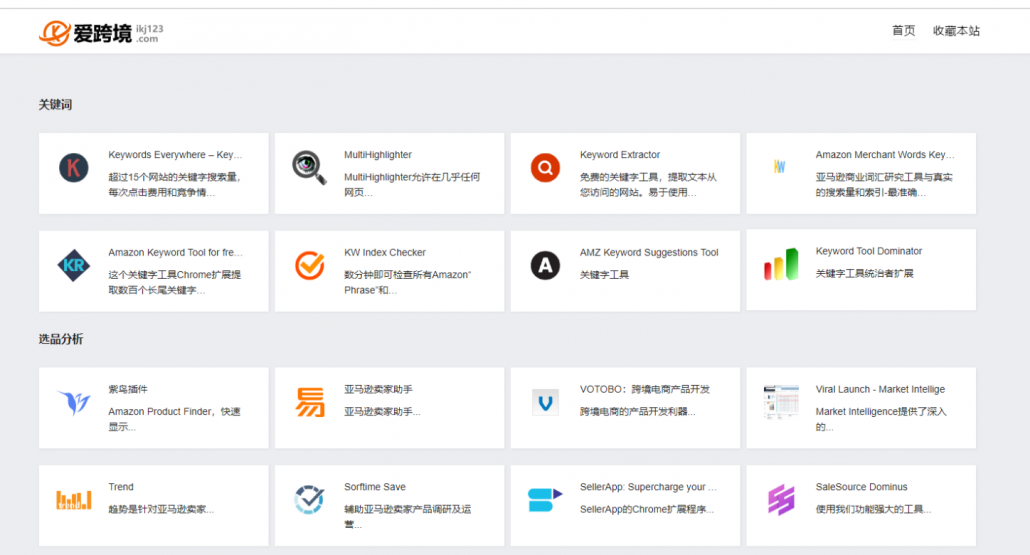This screenshot has height=555, width=1030.
Task: Click the KW Index Checker checkmark icon
Action: pyautogui.click(x=309, y=265)
